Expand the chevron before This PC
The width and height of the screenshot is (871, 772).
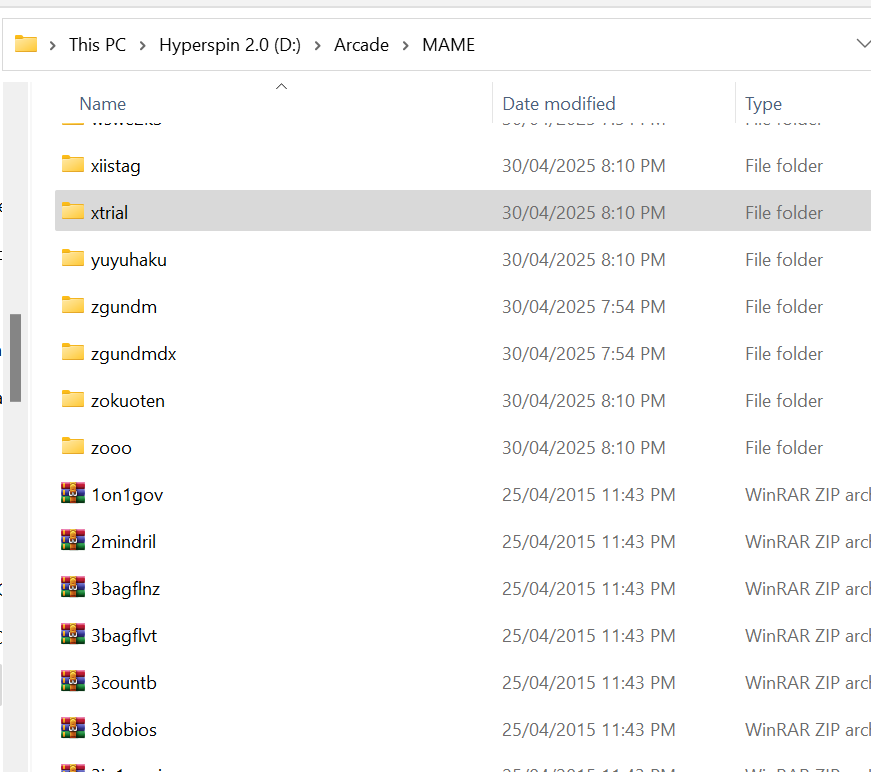[53, 46]
